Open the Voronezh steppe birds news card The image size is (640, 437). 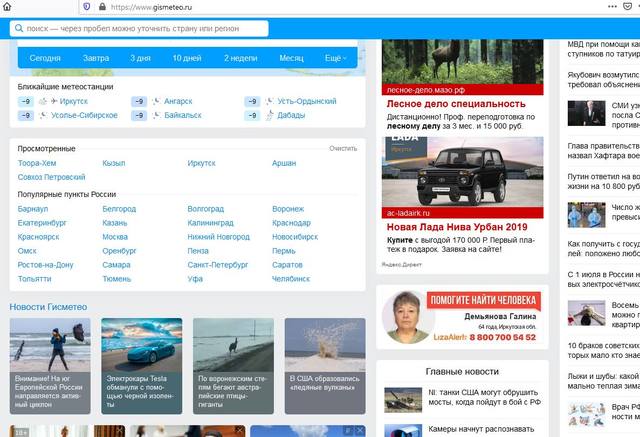click(x=233, y=366)
